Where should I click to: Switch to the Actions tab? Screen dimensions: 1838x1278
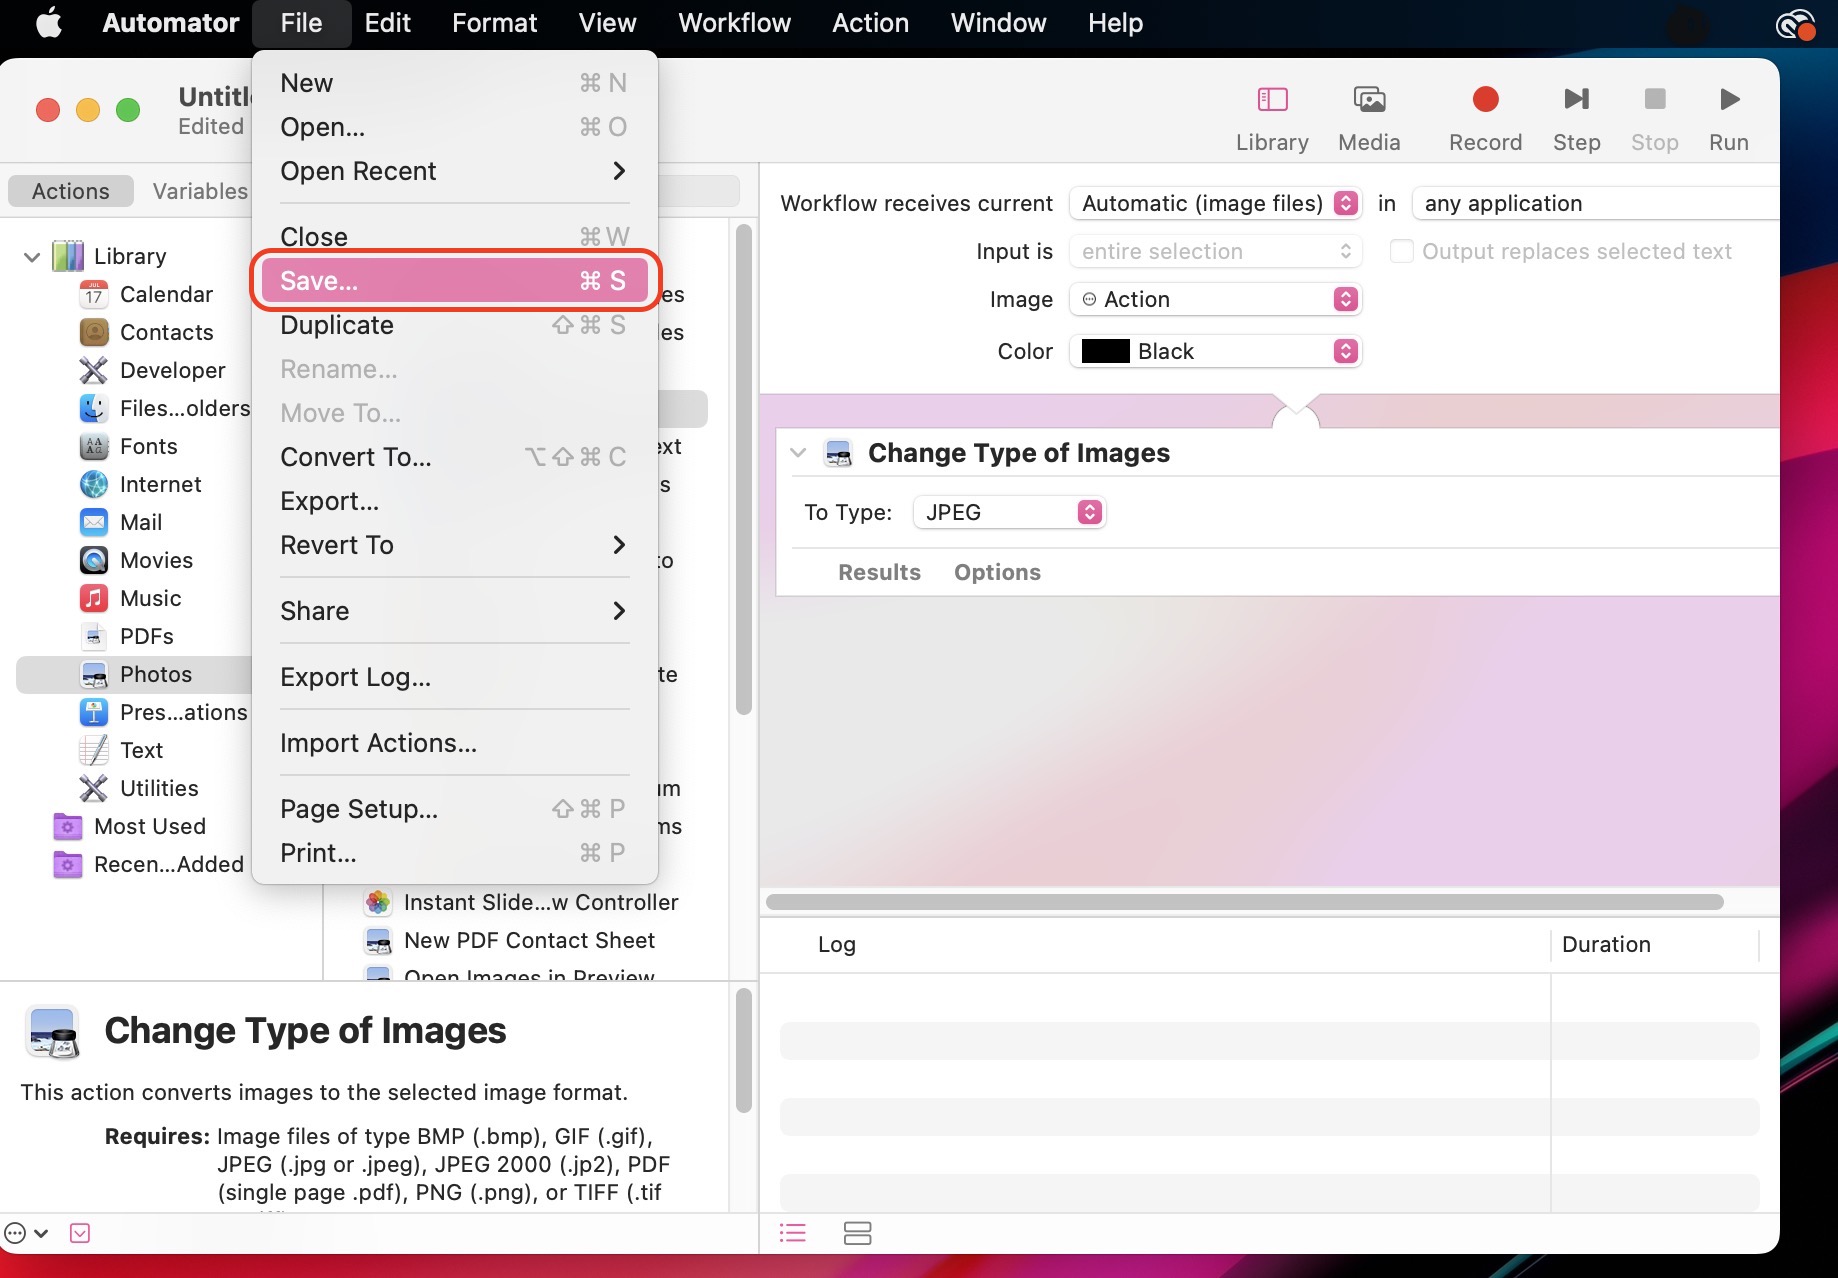[70, 191]
